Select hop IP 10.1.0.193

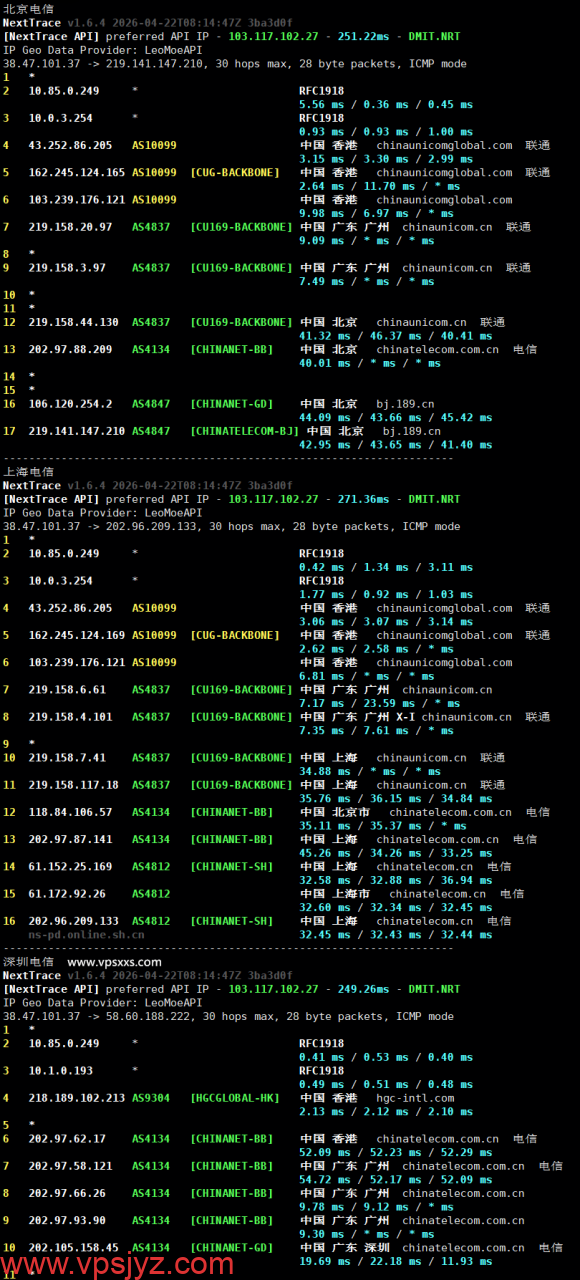(61, 1070)
